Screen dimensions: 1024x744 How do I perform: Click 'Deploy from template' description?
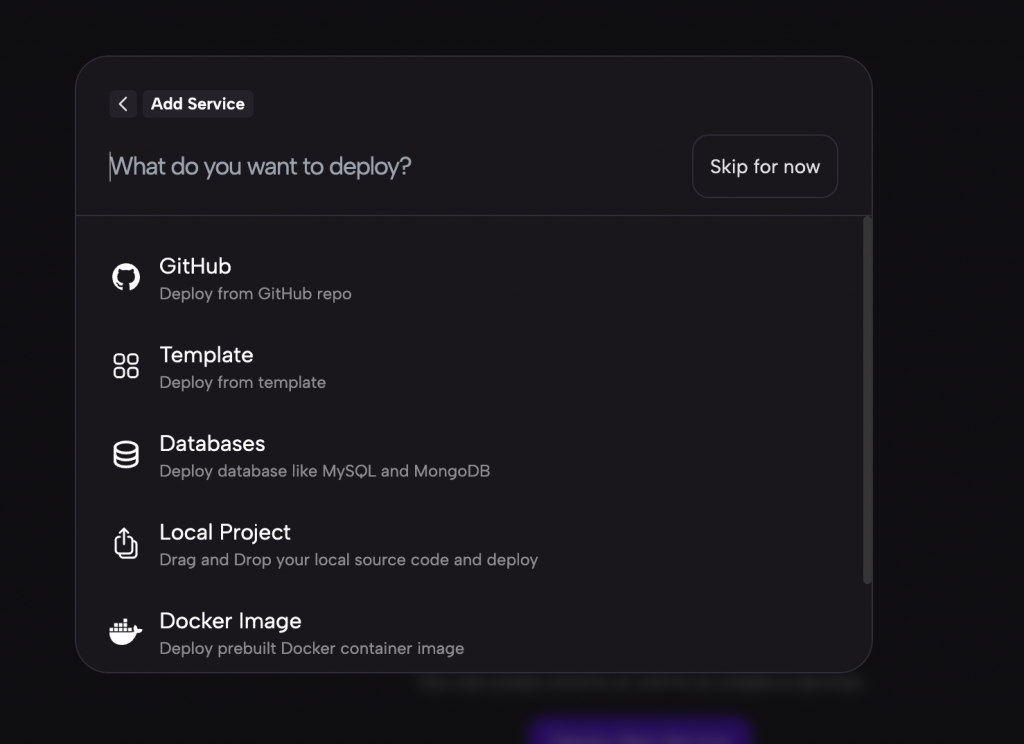(x=242, y=383)
